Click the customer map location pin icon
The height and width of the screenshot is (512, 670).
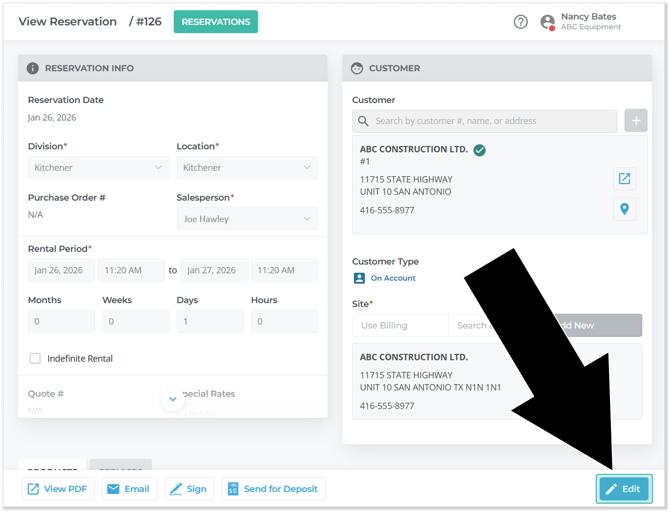coord(624,209)
